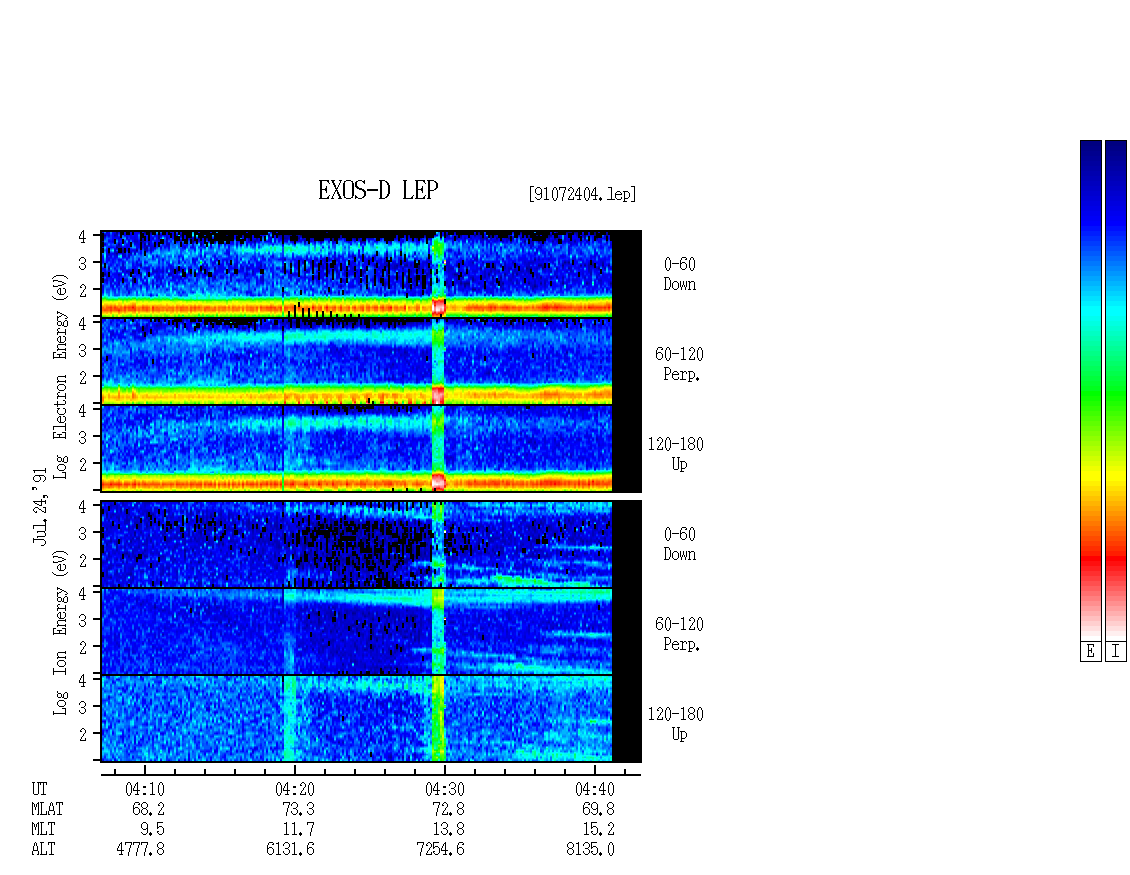Click the I label under ion color bar
This screenshot has width=1130, height=875.
coord(1116,651)
